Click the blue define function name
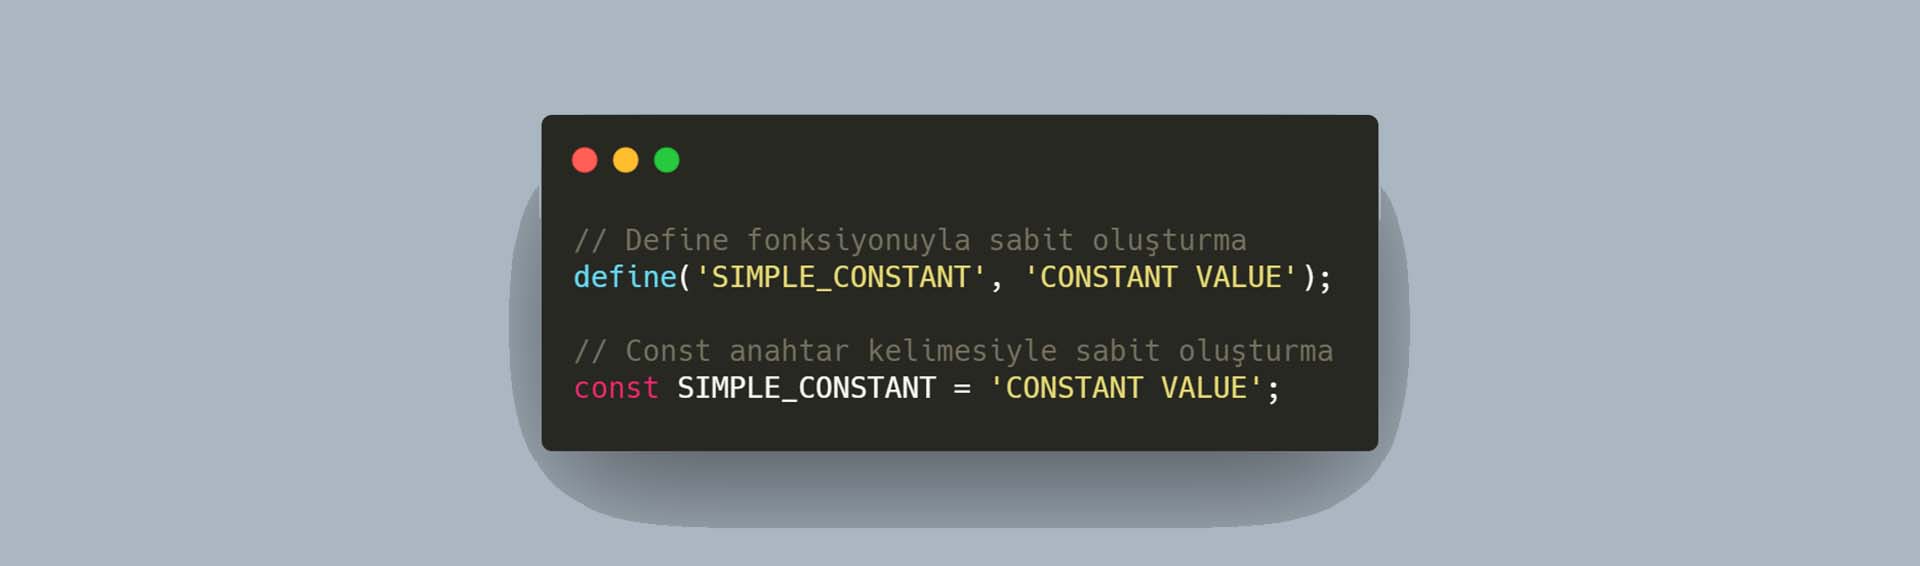 click(x=625, y=277)
